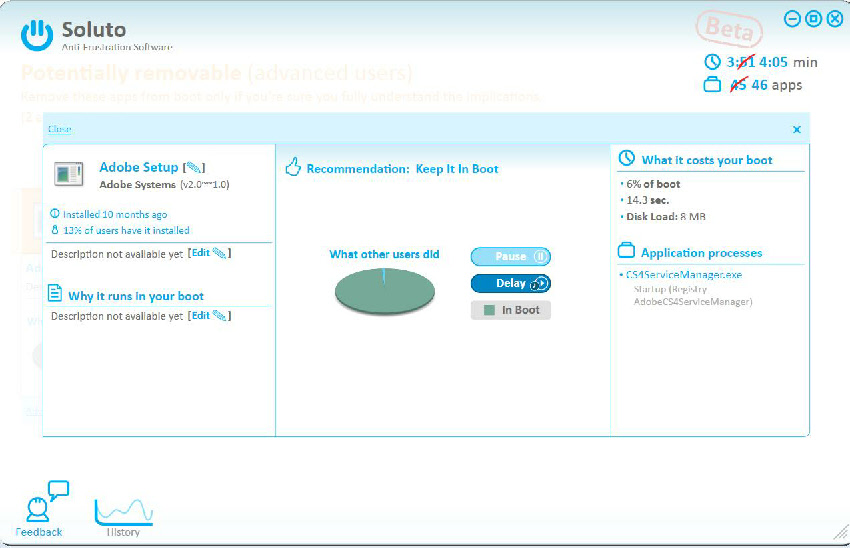This screenshot has height=548, width=850.
Task: Click the Application processes box icon
Action: (x=626, y=250)
